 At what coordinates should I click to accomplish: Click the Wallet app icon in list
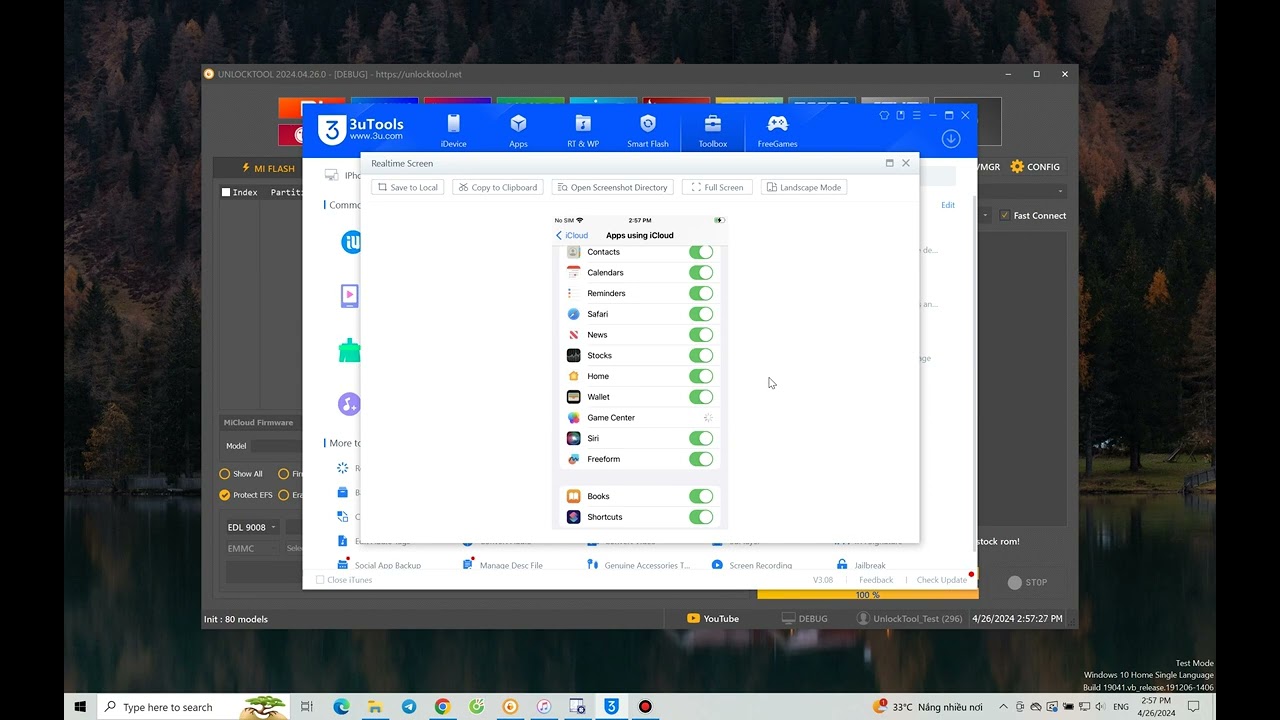(x=574, y=397)
